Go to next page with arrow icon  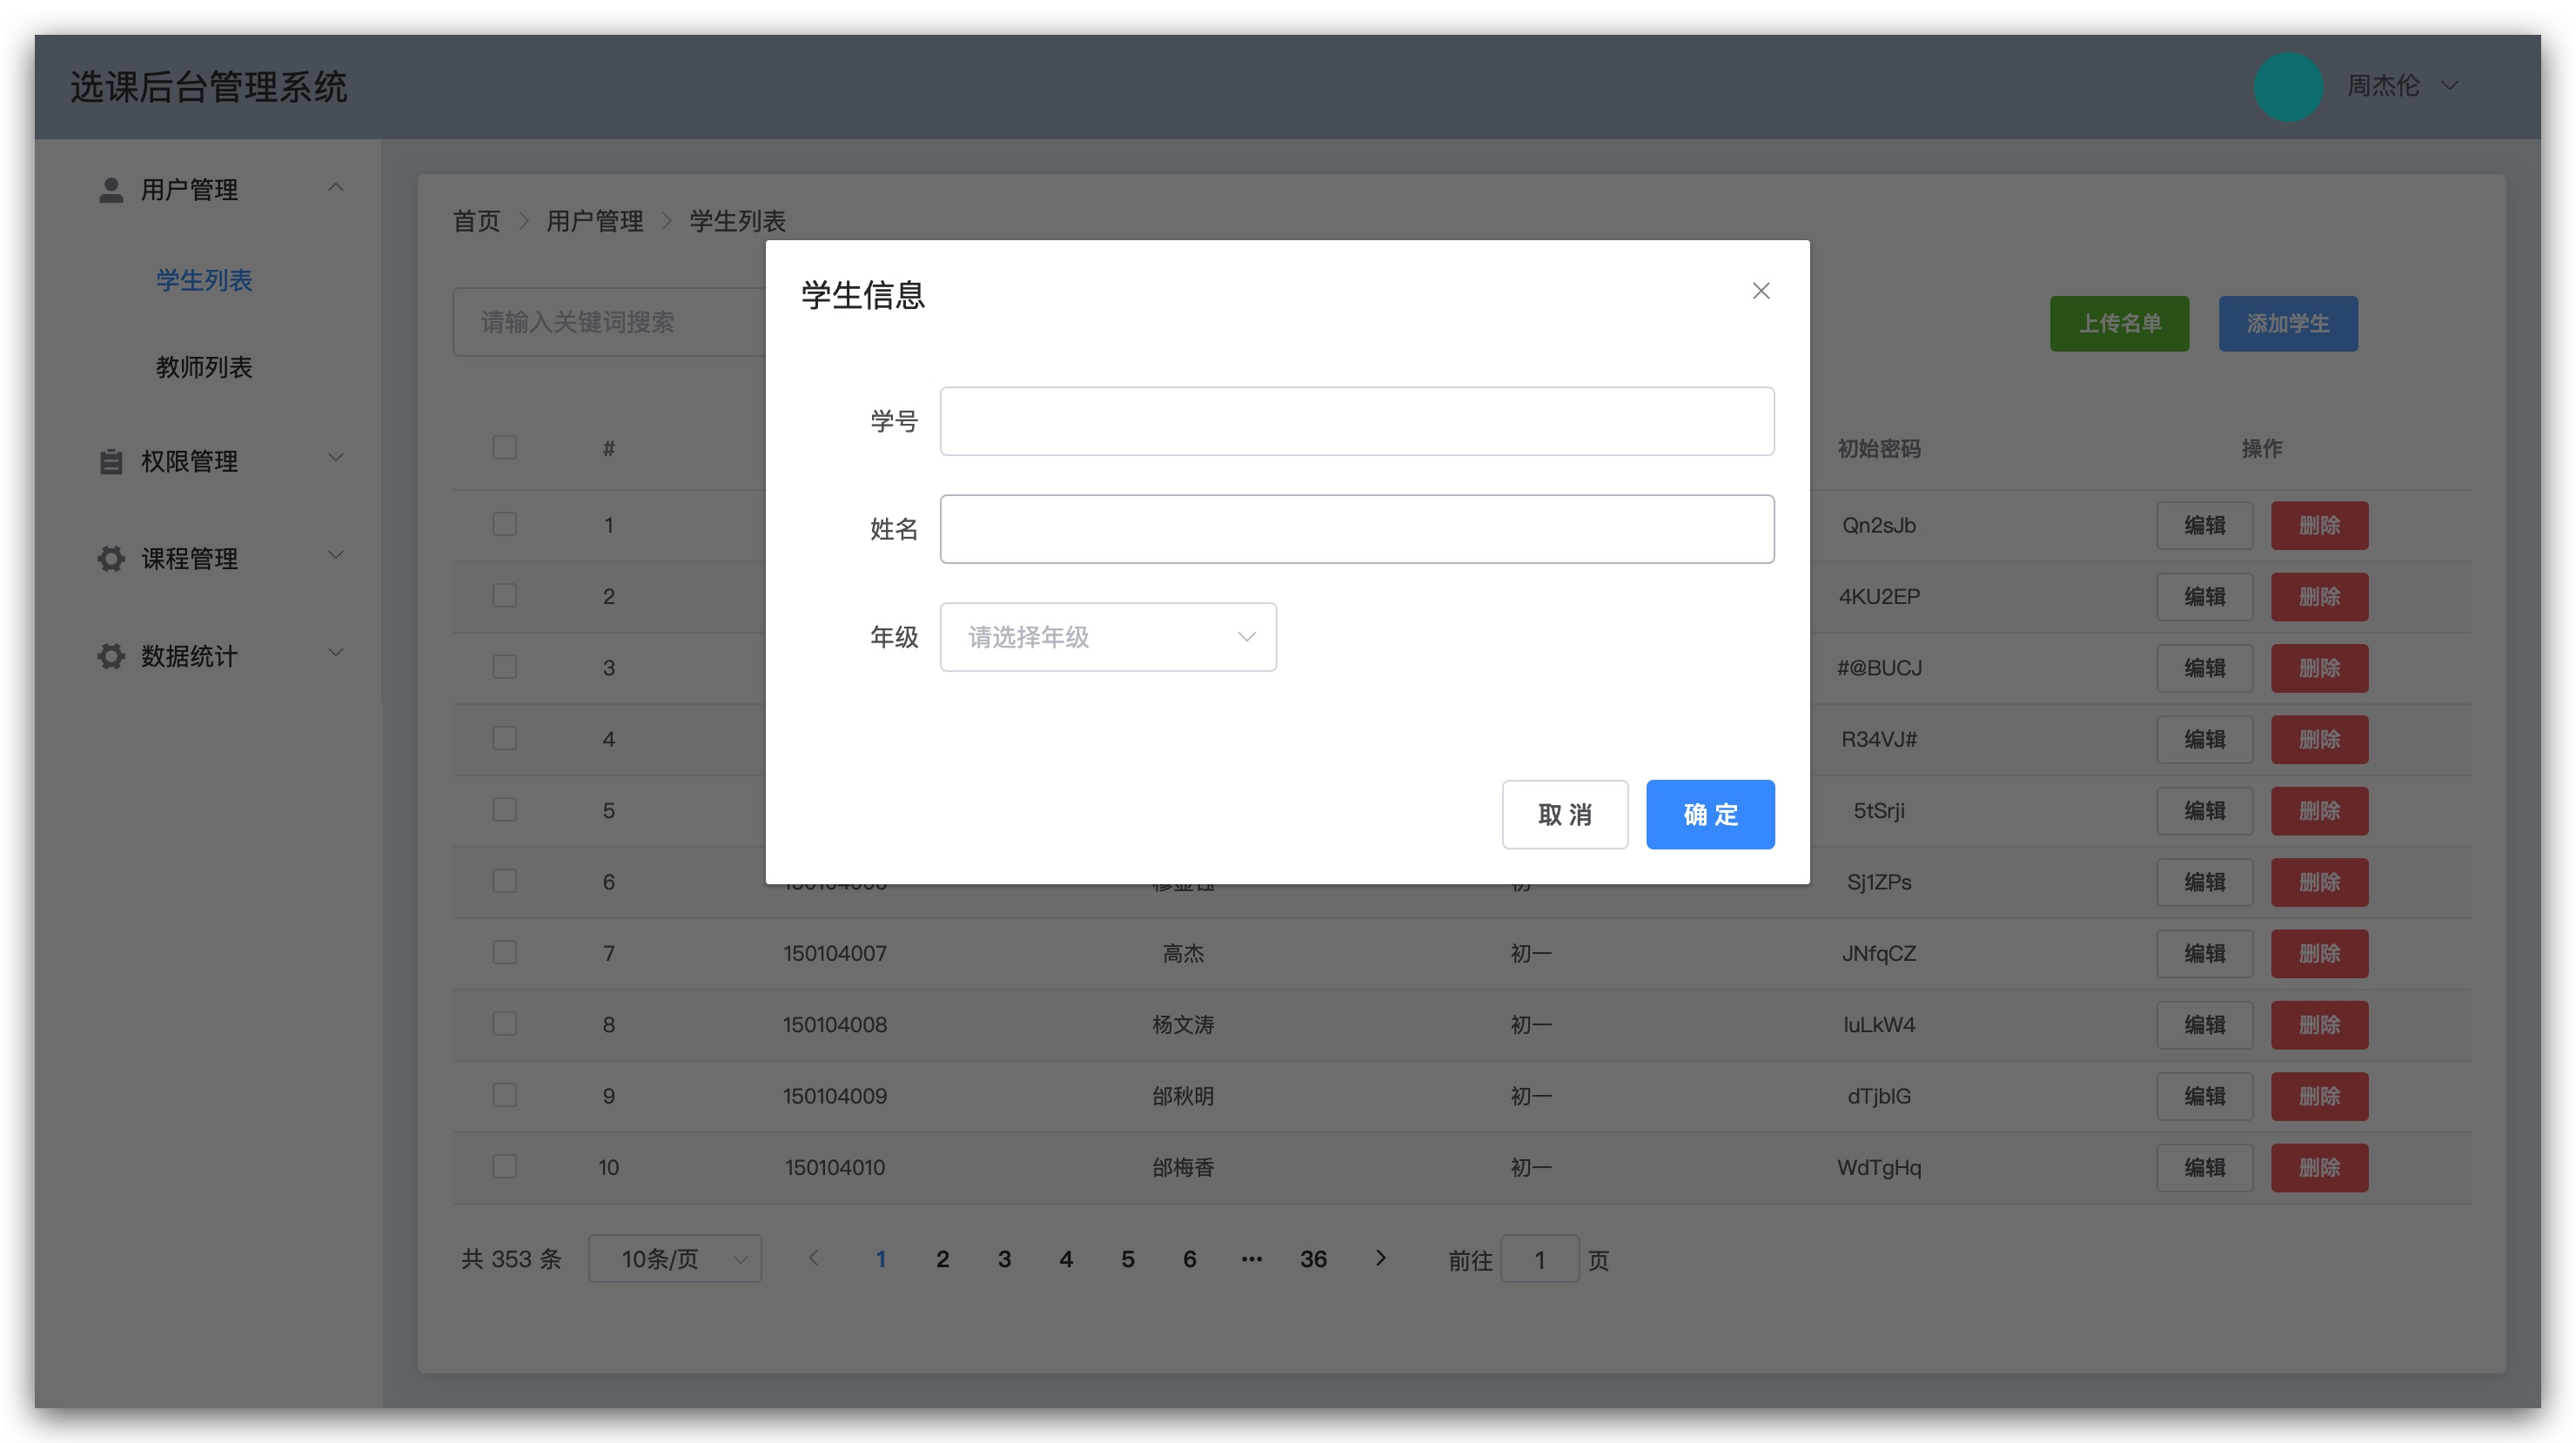(1381, 1259)
